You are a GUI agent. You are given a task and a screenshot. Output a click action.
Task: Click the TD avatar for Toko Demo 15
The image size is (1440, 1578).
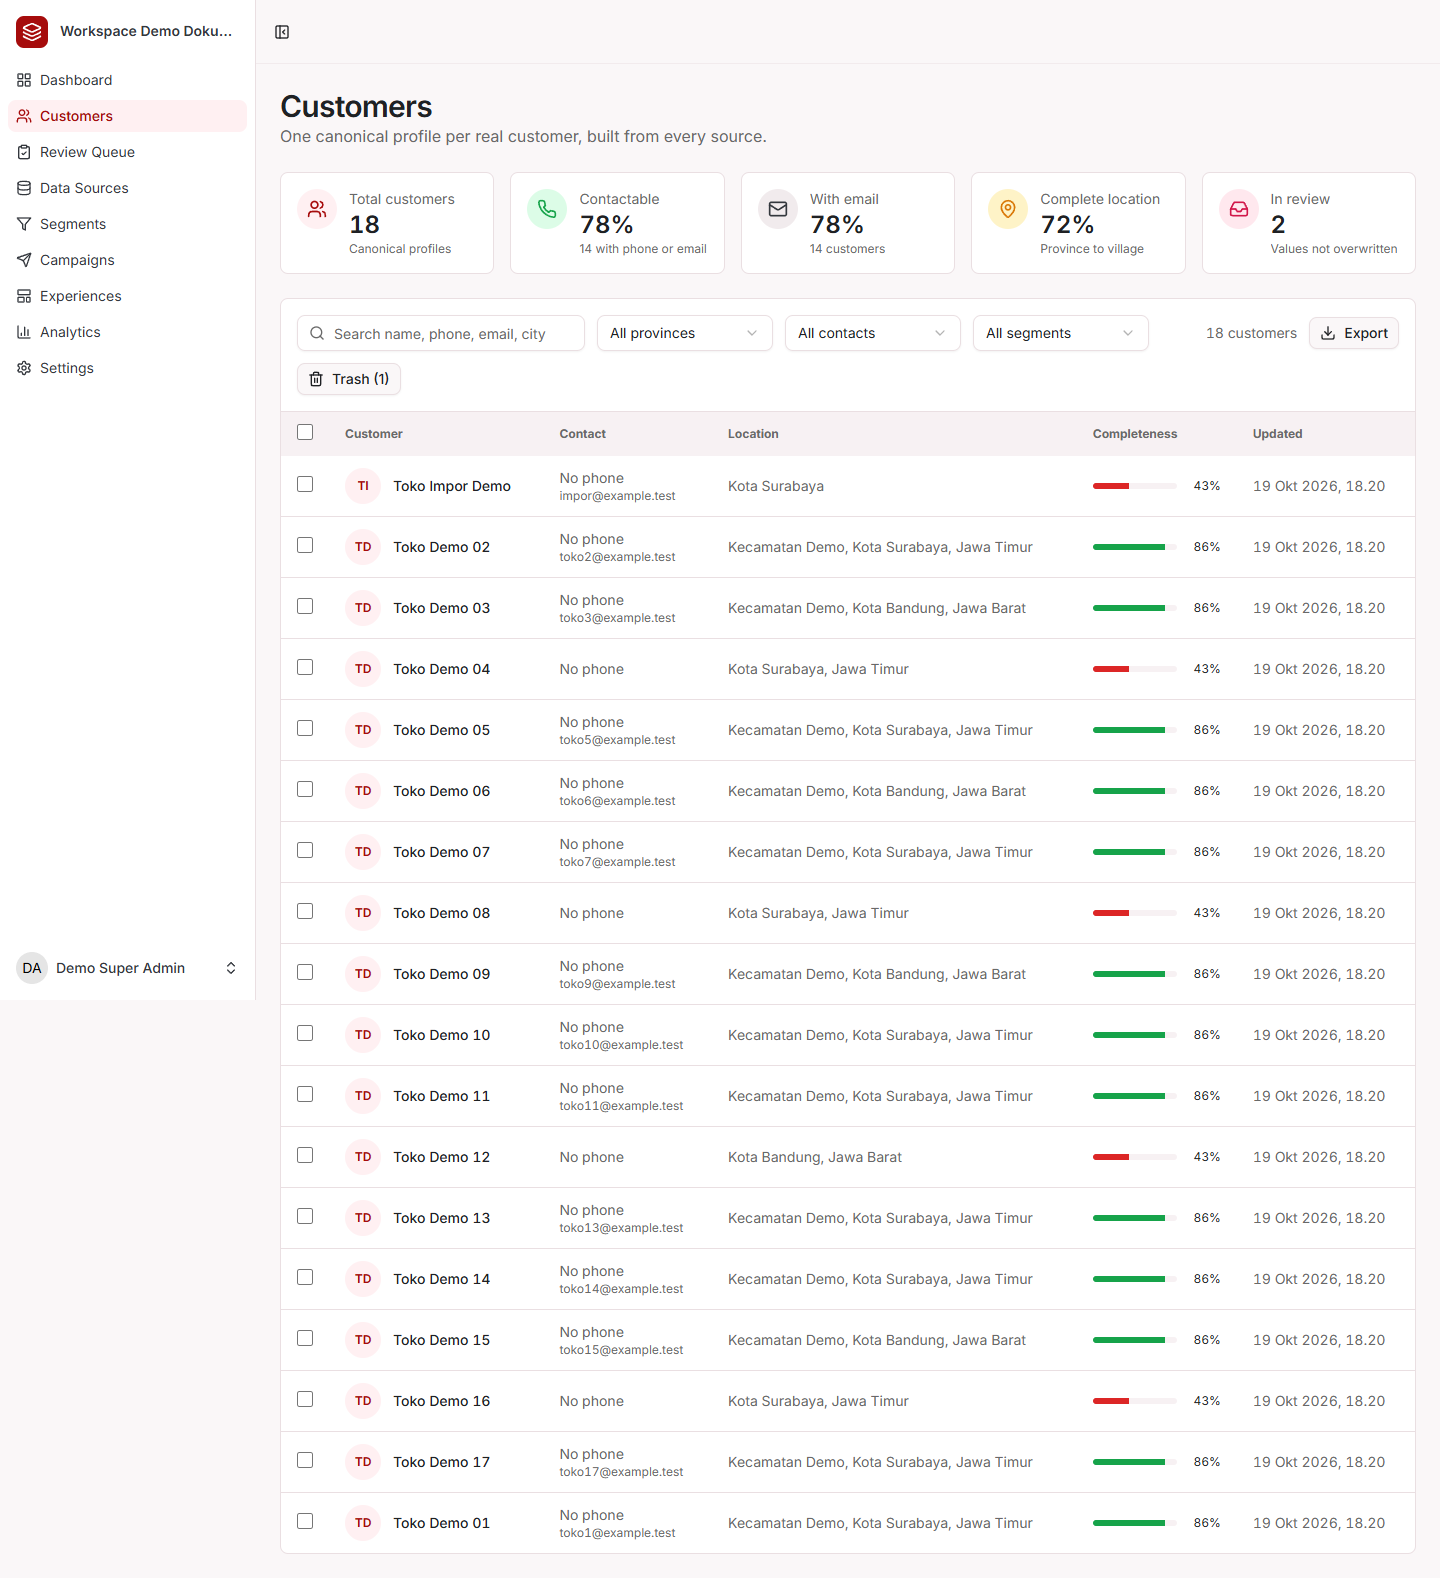click(x=363, y=1340)
